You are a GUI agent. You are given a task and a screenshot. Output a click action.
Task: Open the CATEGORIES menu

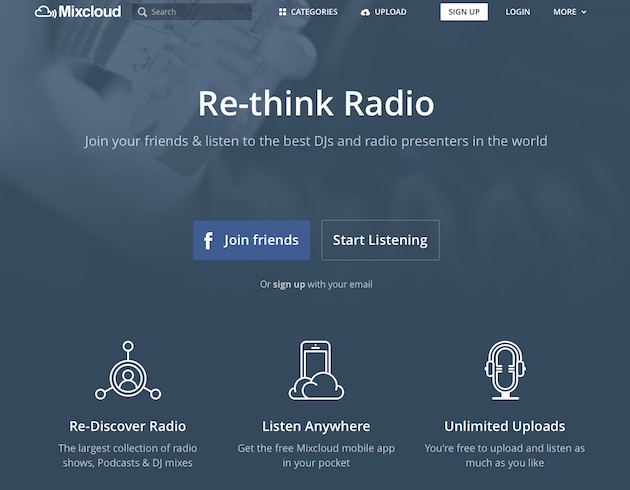[x=308, y=12]
